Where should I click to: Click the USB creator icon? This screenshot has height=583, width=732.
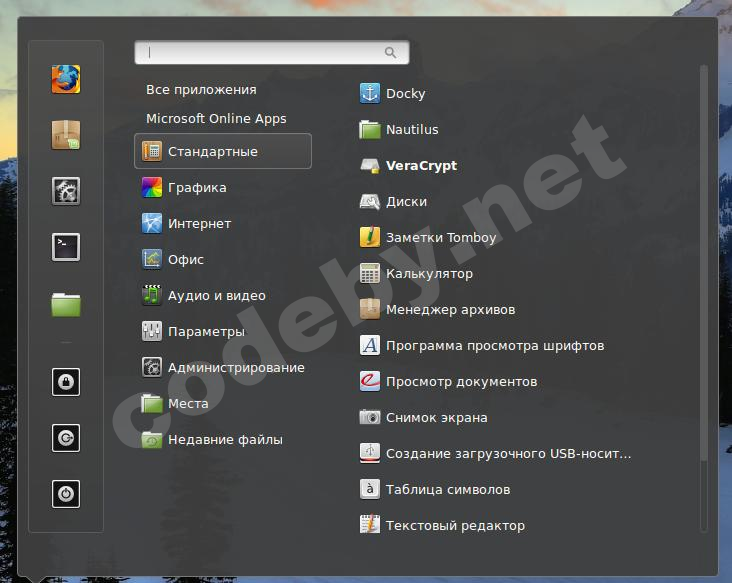pos(370,453)
